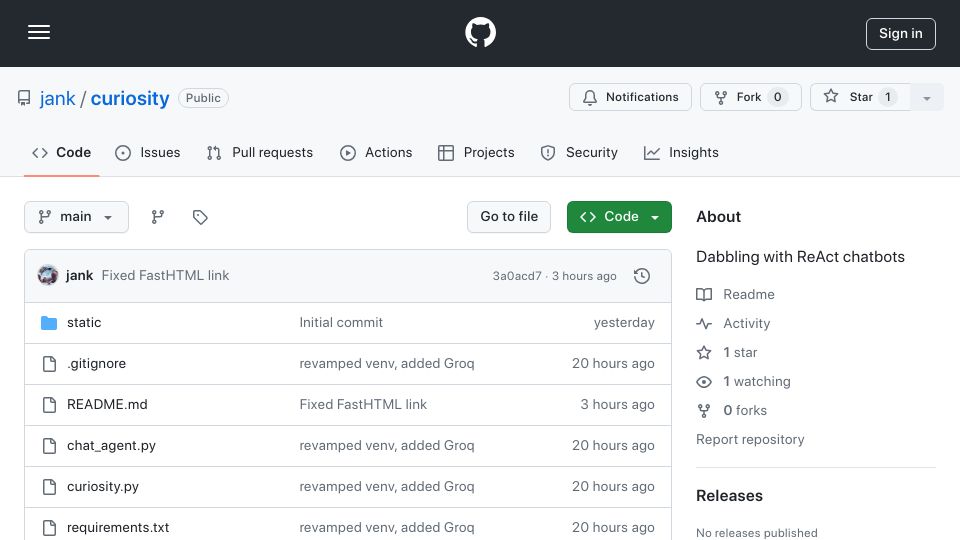This screenshot has height=540, width=960.
Task: Switch to the Issues tab
Action: pos(148,152)
